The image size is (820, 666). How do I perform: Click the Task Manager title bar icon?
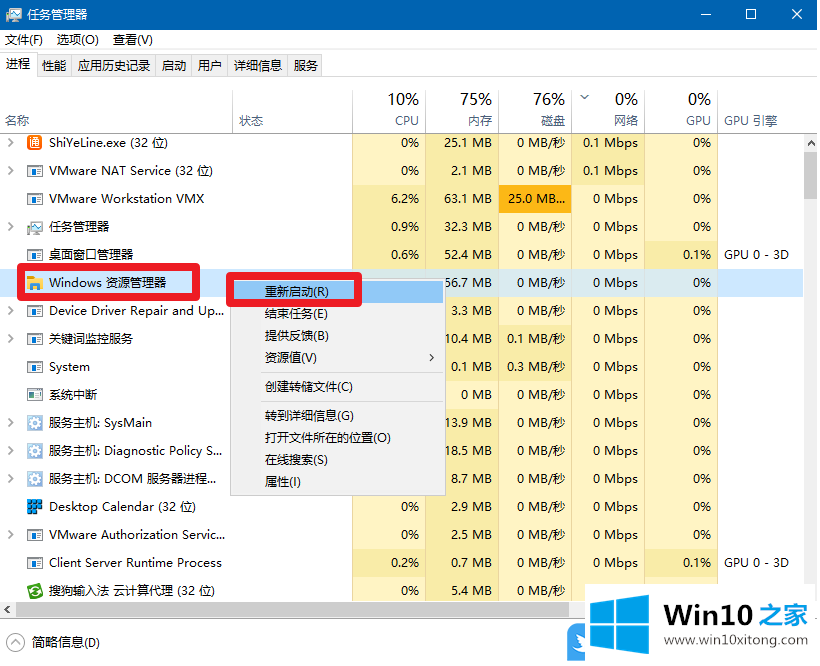pos(14,14)
